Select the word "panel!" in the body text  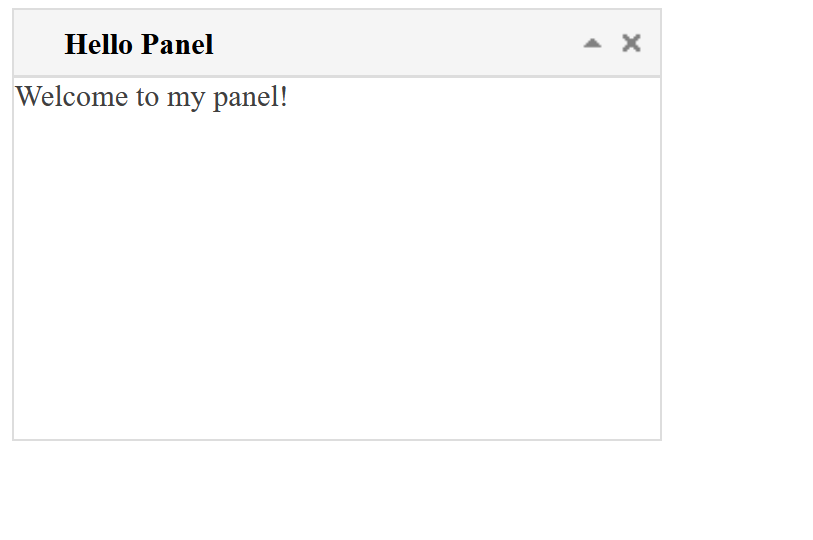pos(250,98)
